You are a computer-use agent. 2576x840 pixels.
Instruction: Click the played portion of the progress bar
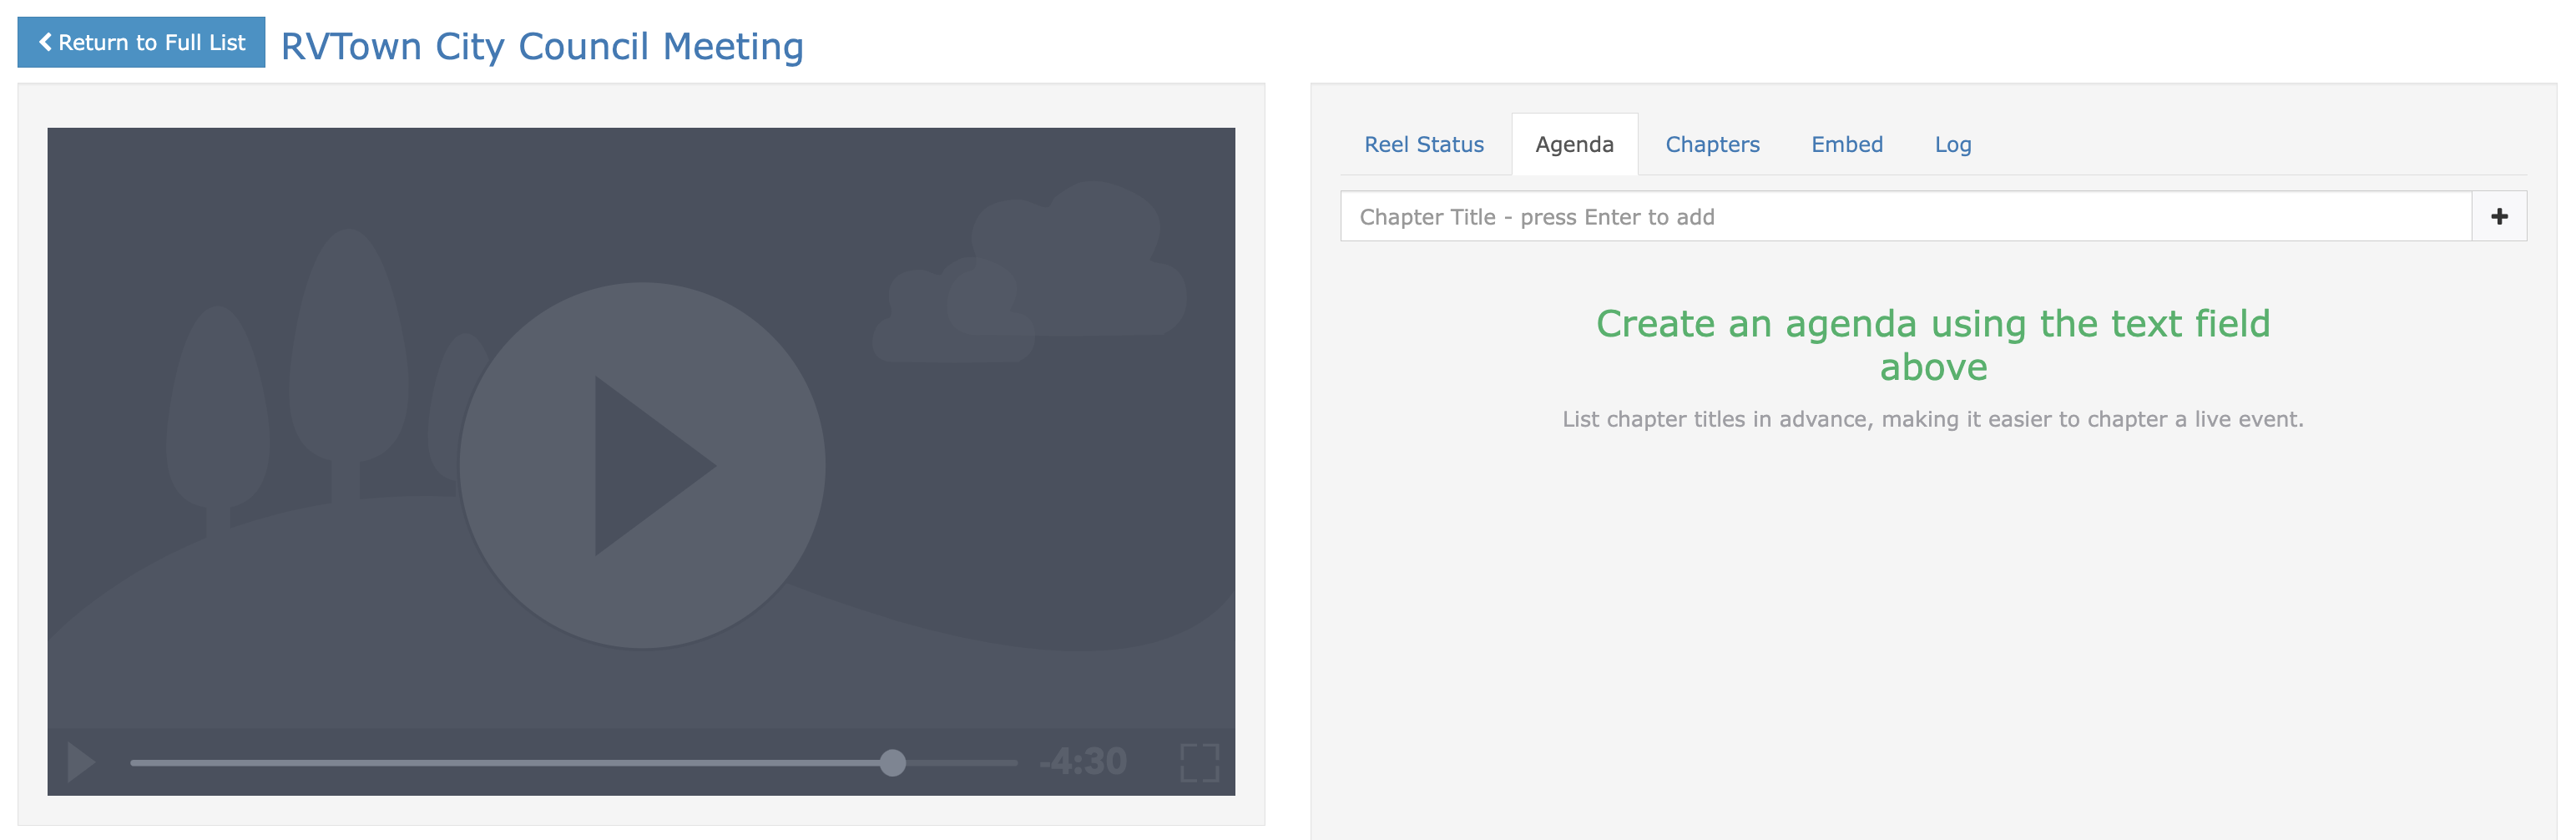(500, 763)
